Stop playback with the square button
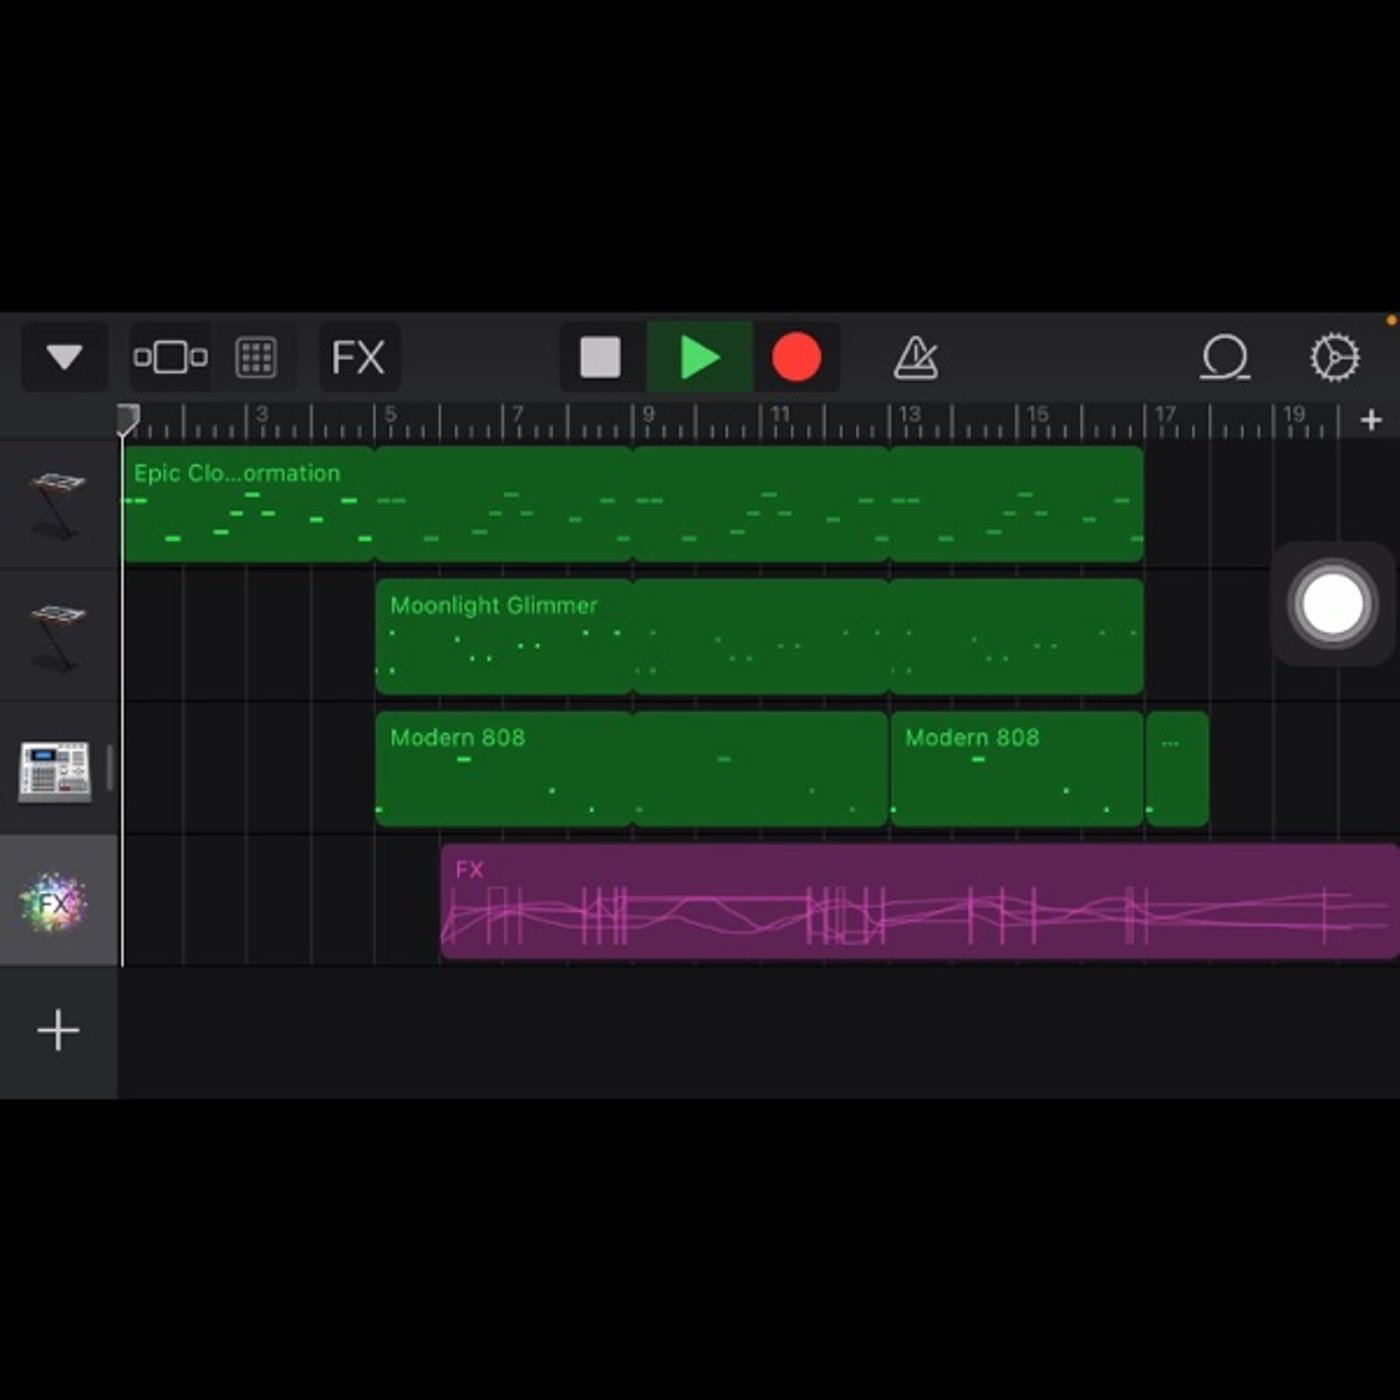 pos(601,357)
